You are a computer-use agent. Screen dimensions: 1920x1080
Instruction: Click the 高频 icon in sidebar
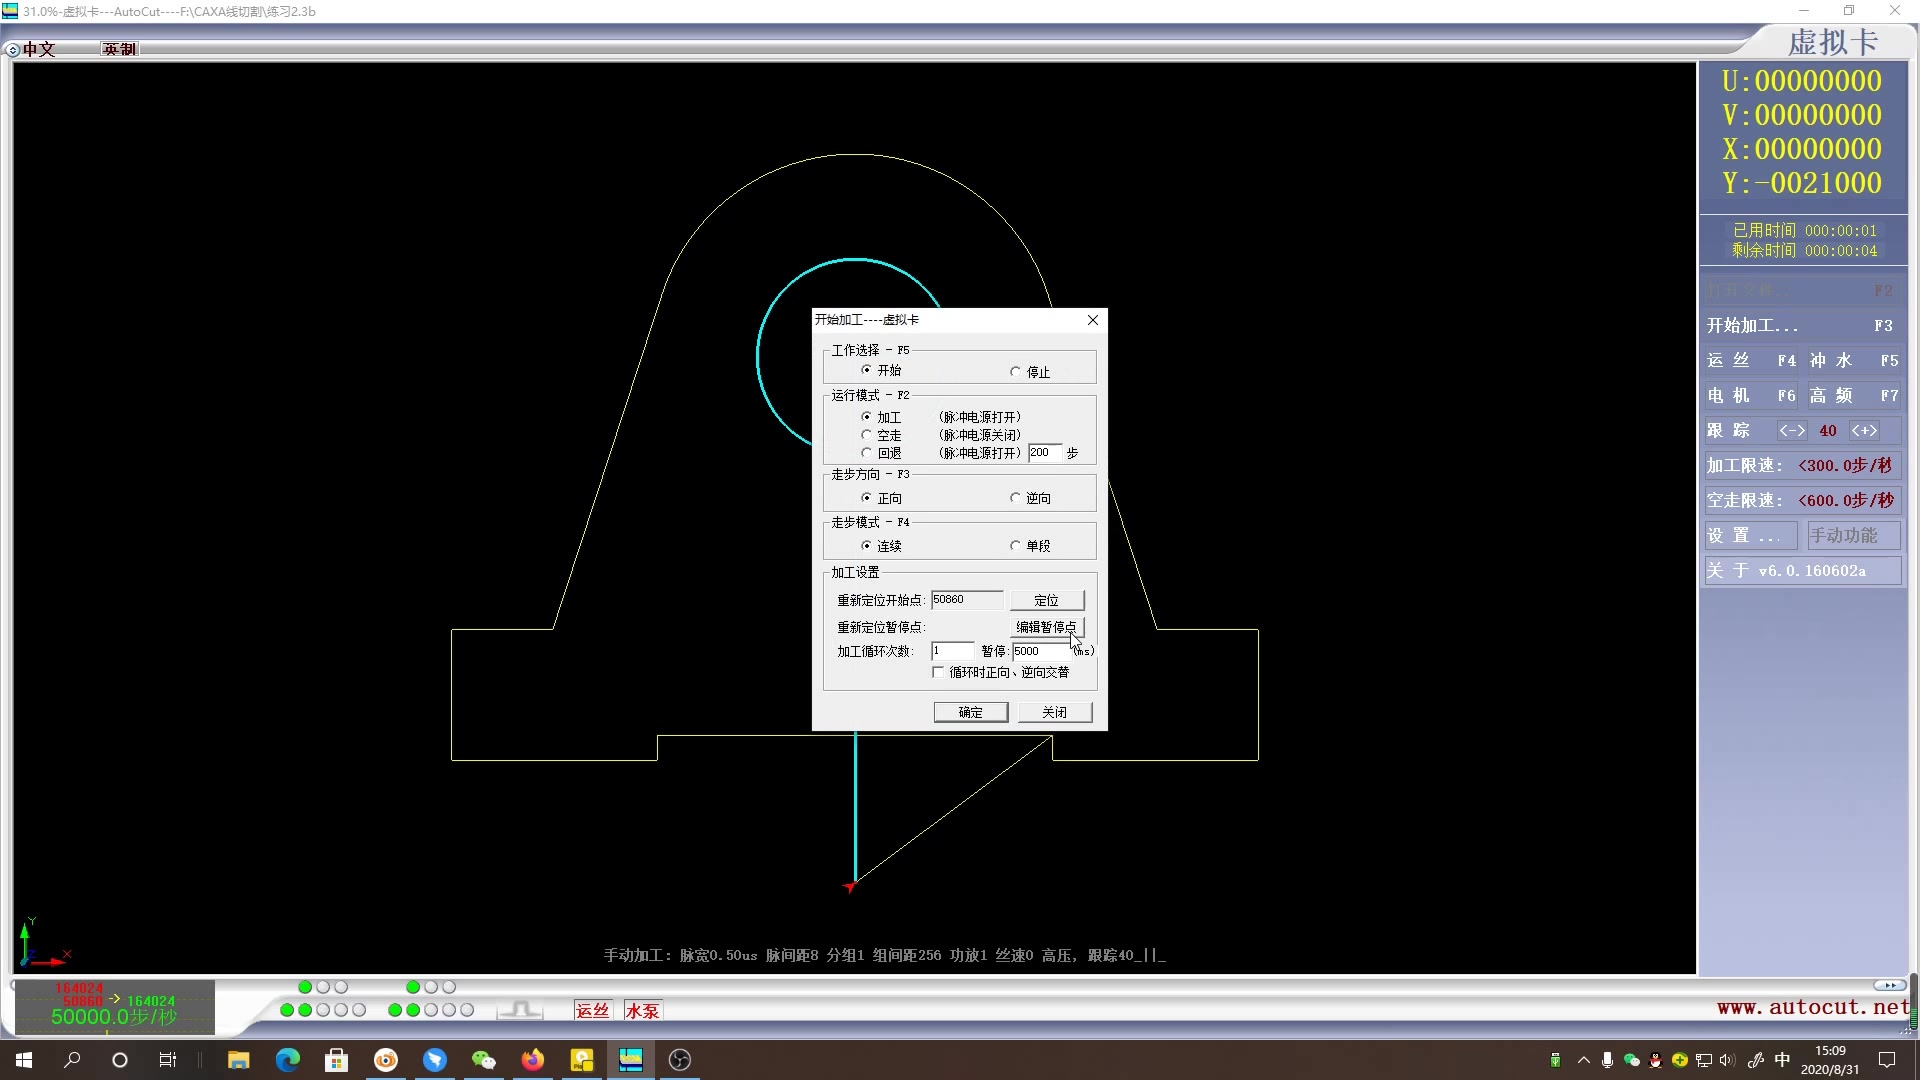(x=1853, y=394)
